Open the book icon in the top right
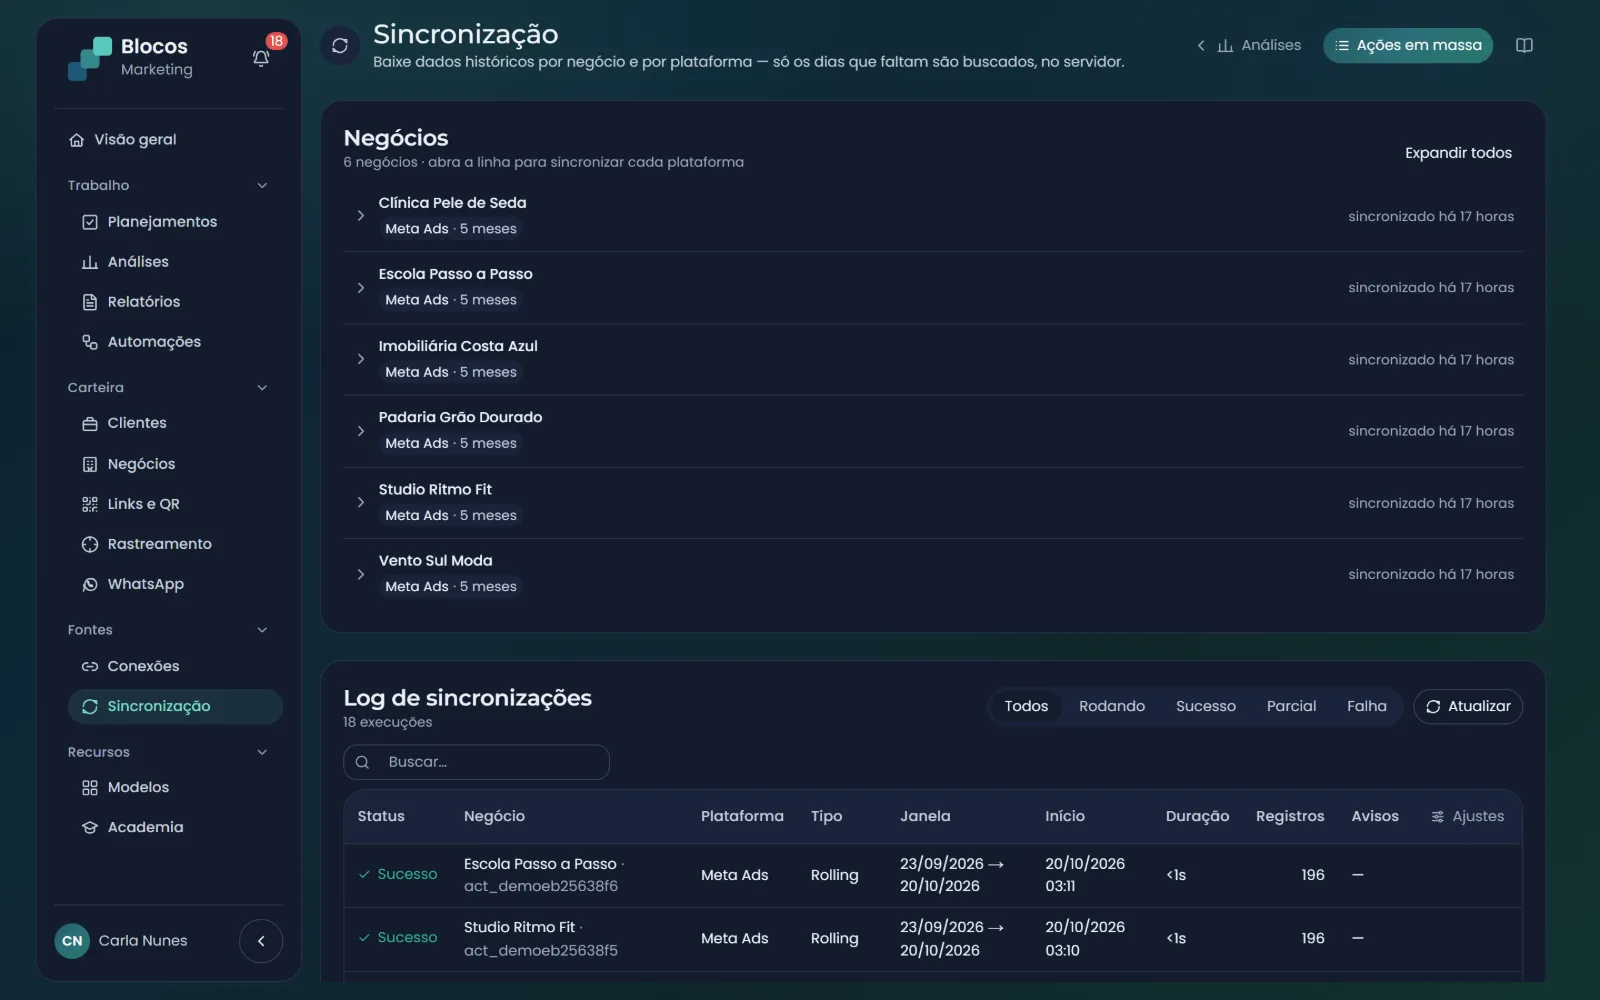1600x1000 pixels. [x=1524, y=45]
